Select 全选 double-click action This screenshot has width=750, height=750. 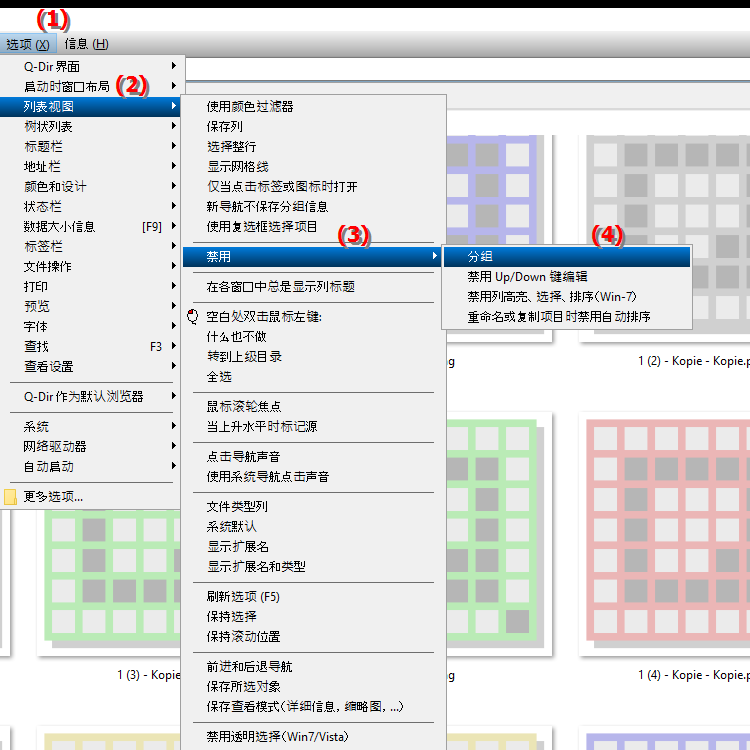313,376
